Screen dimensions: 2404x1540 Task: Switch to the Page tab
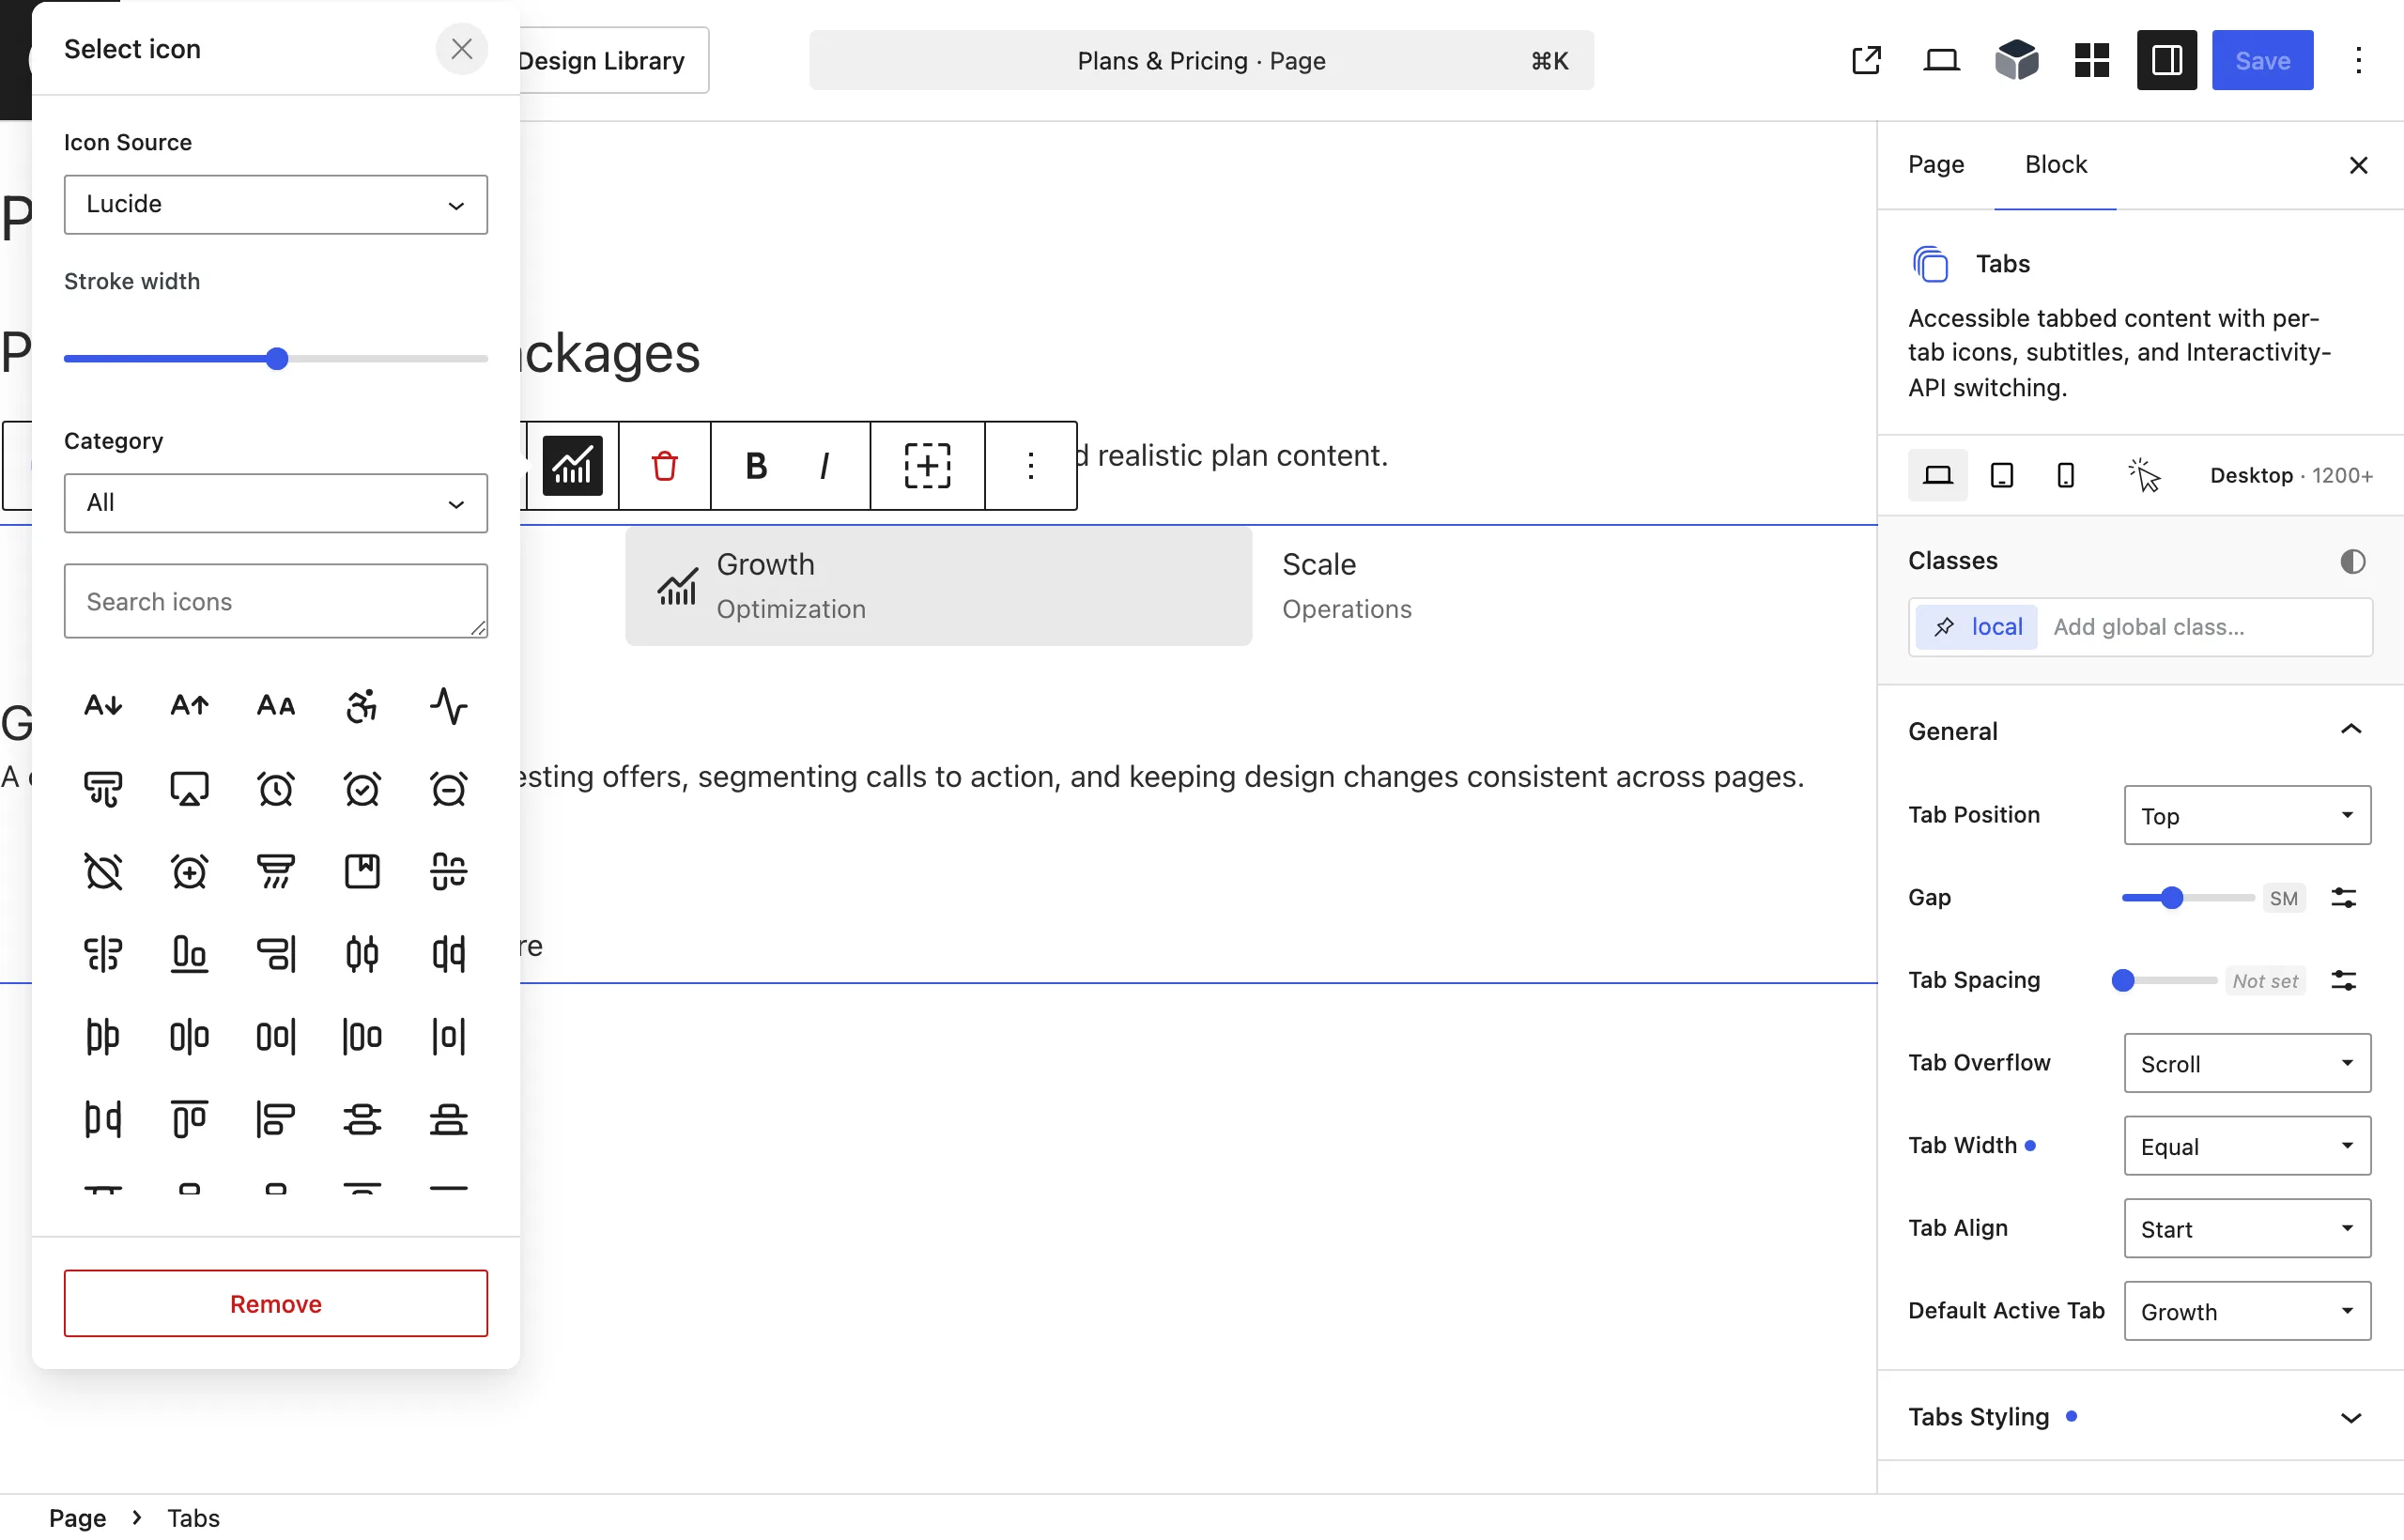(1935, 165)
